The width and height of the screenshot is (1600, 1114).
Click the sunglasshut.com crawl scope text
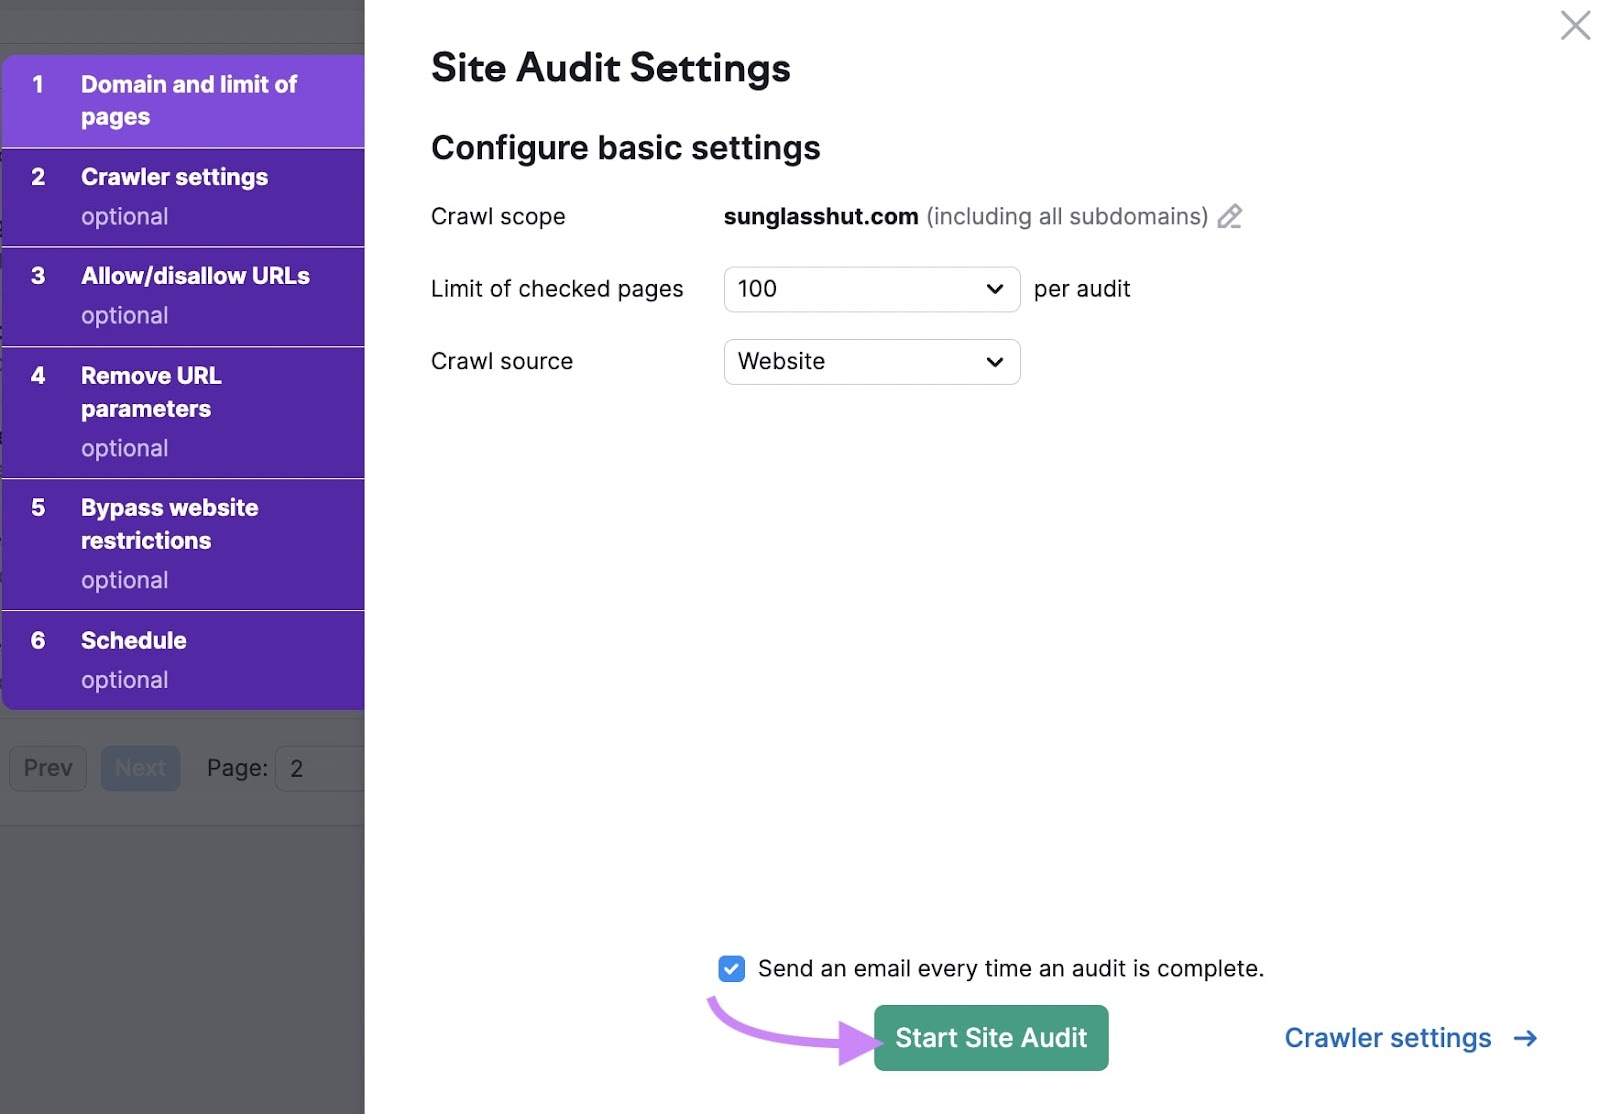821,216
